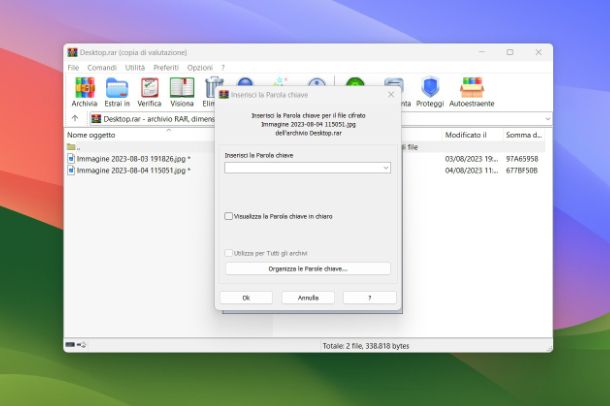Expand the Parola chiave combo box arrow
Viewport: 610px width, 406px height.
tap(386, 168)
